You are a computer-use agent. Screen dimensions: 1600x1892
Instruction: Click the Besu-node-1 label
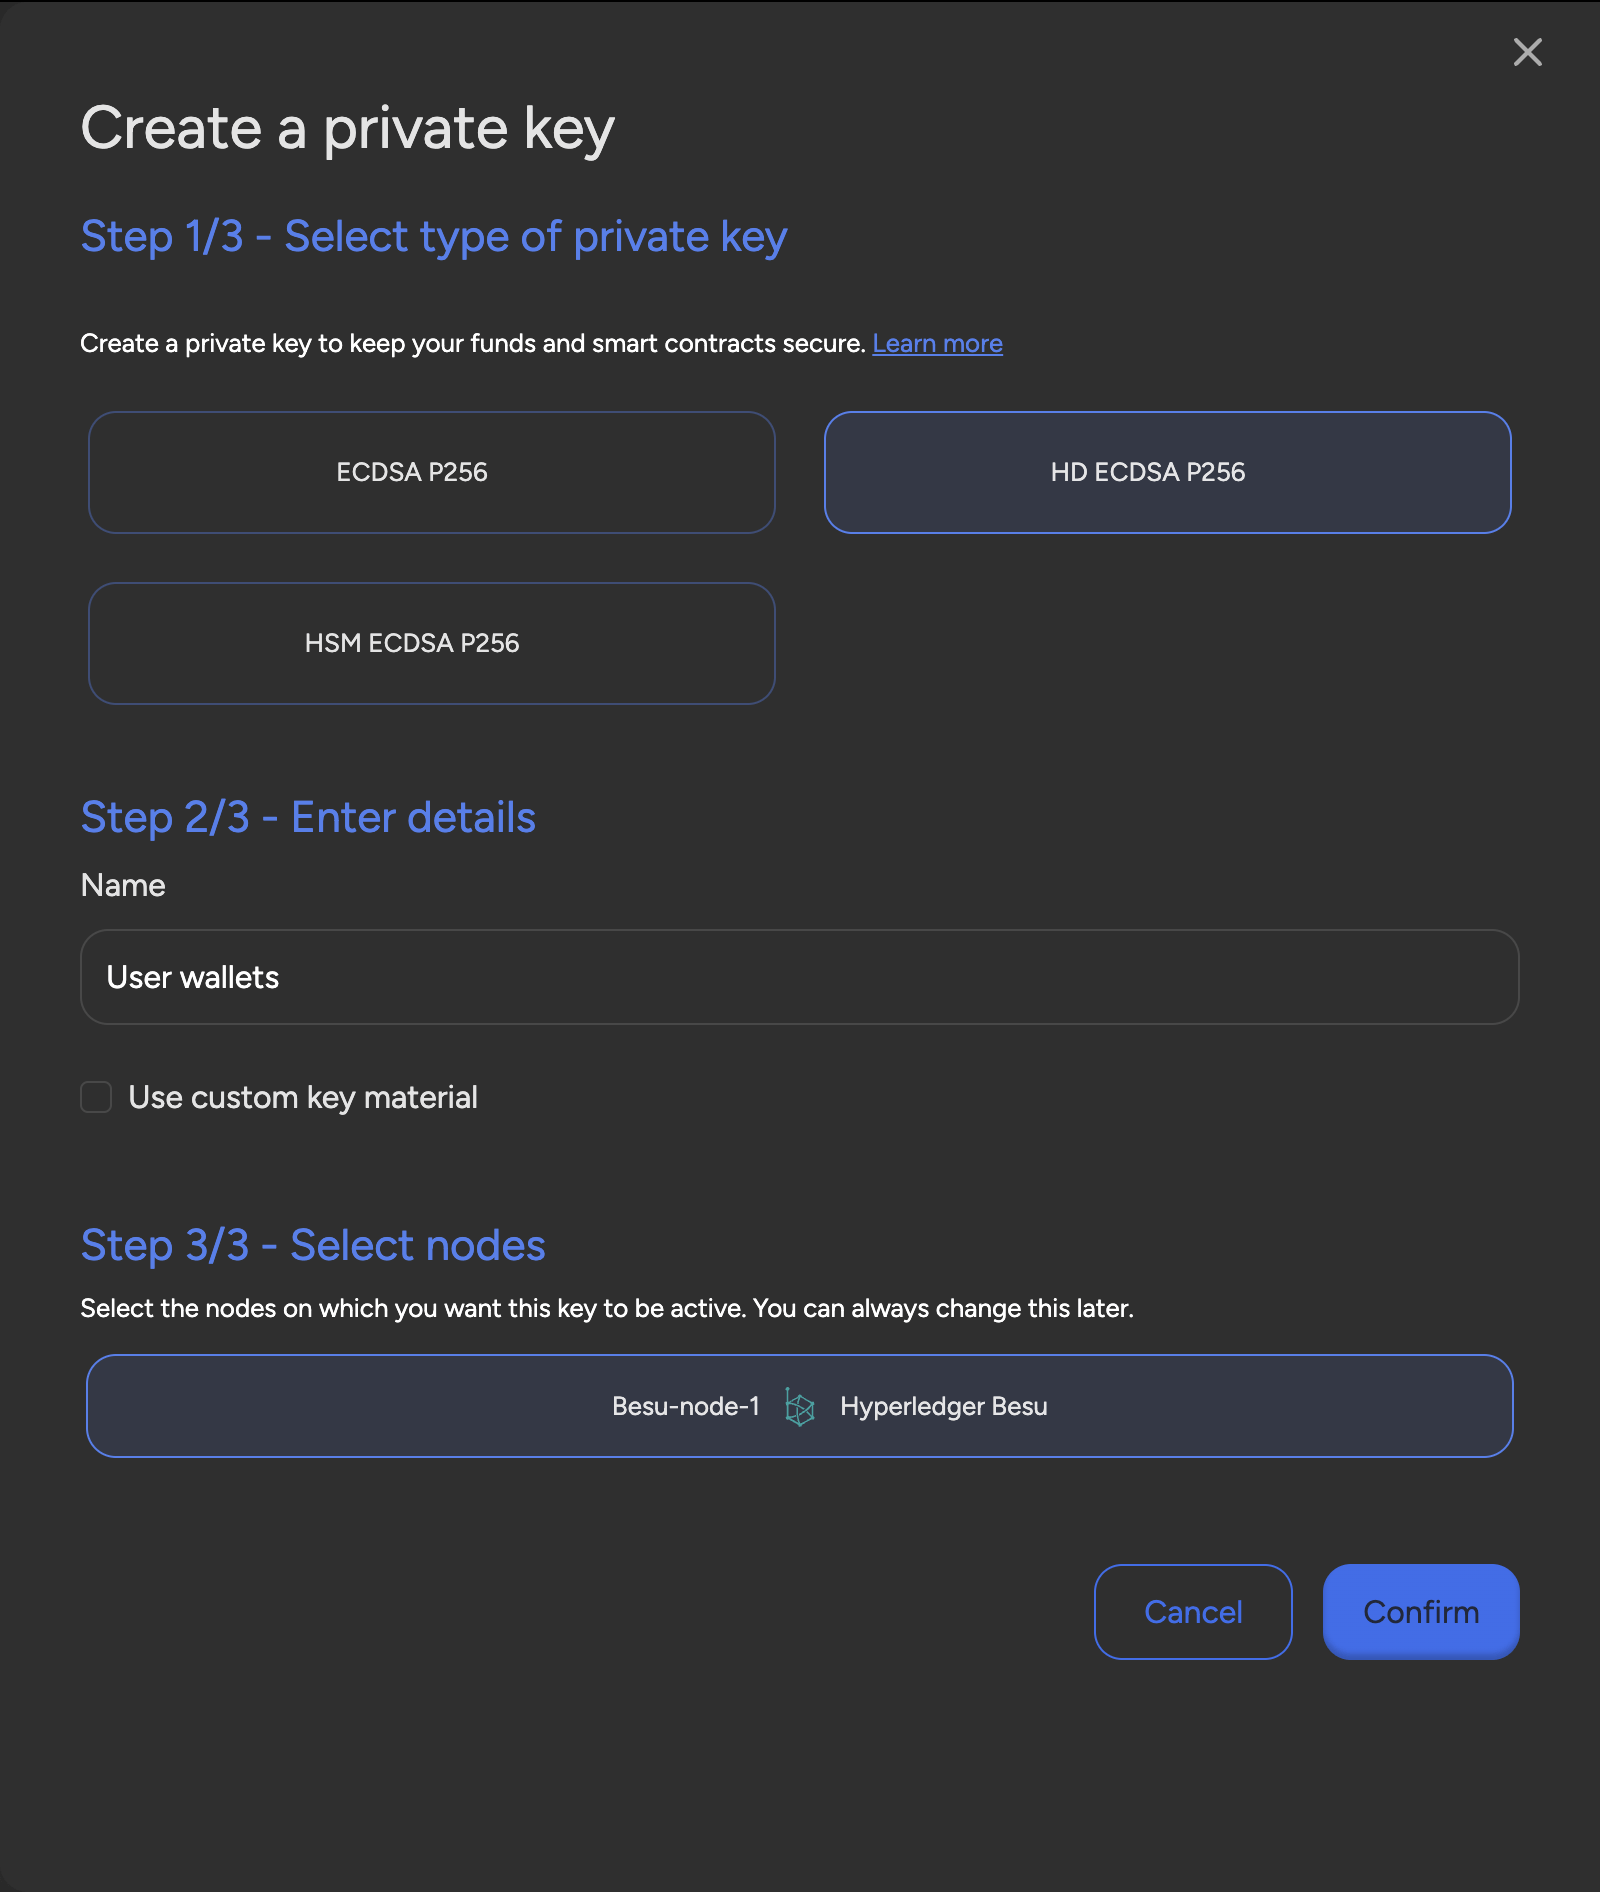pos(686,1406)
